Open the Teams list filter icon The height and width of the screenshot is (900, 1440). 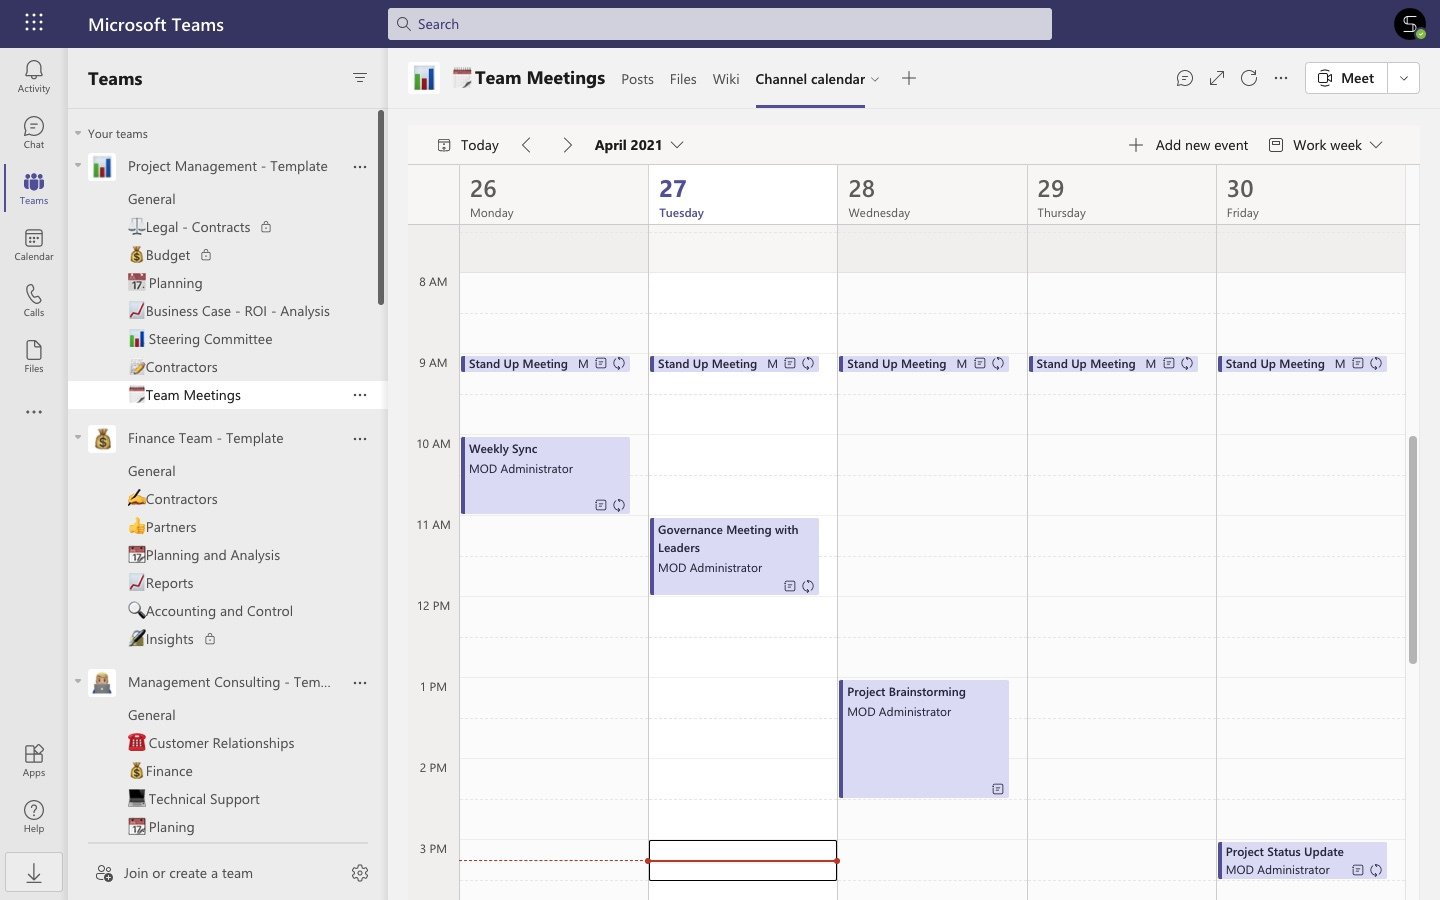(x=360, y=78)
